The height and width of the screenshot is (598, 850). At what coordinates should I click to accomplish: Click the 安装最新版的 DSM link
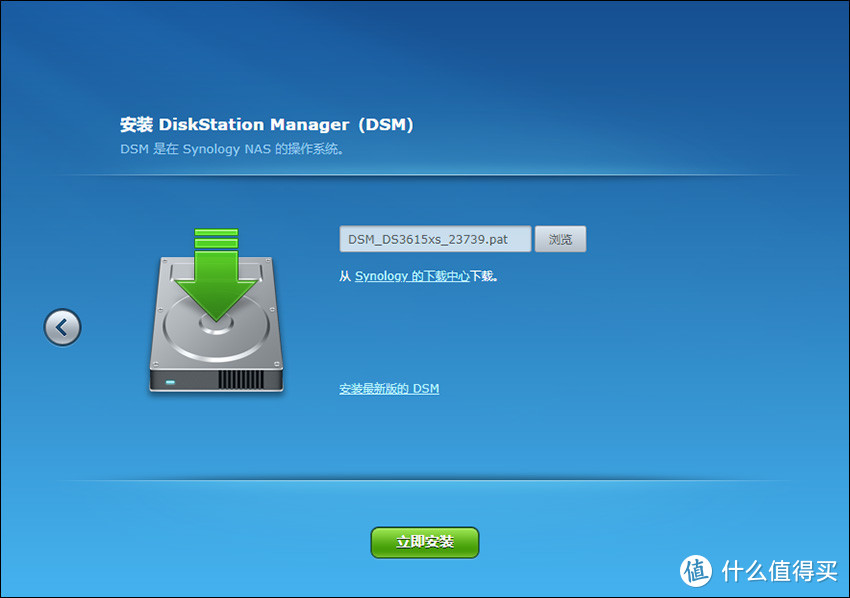(389, 388)
